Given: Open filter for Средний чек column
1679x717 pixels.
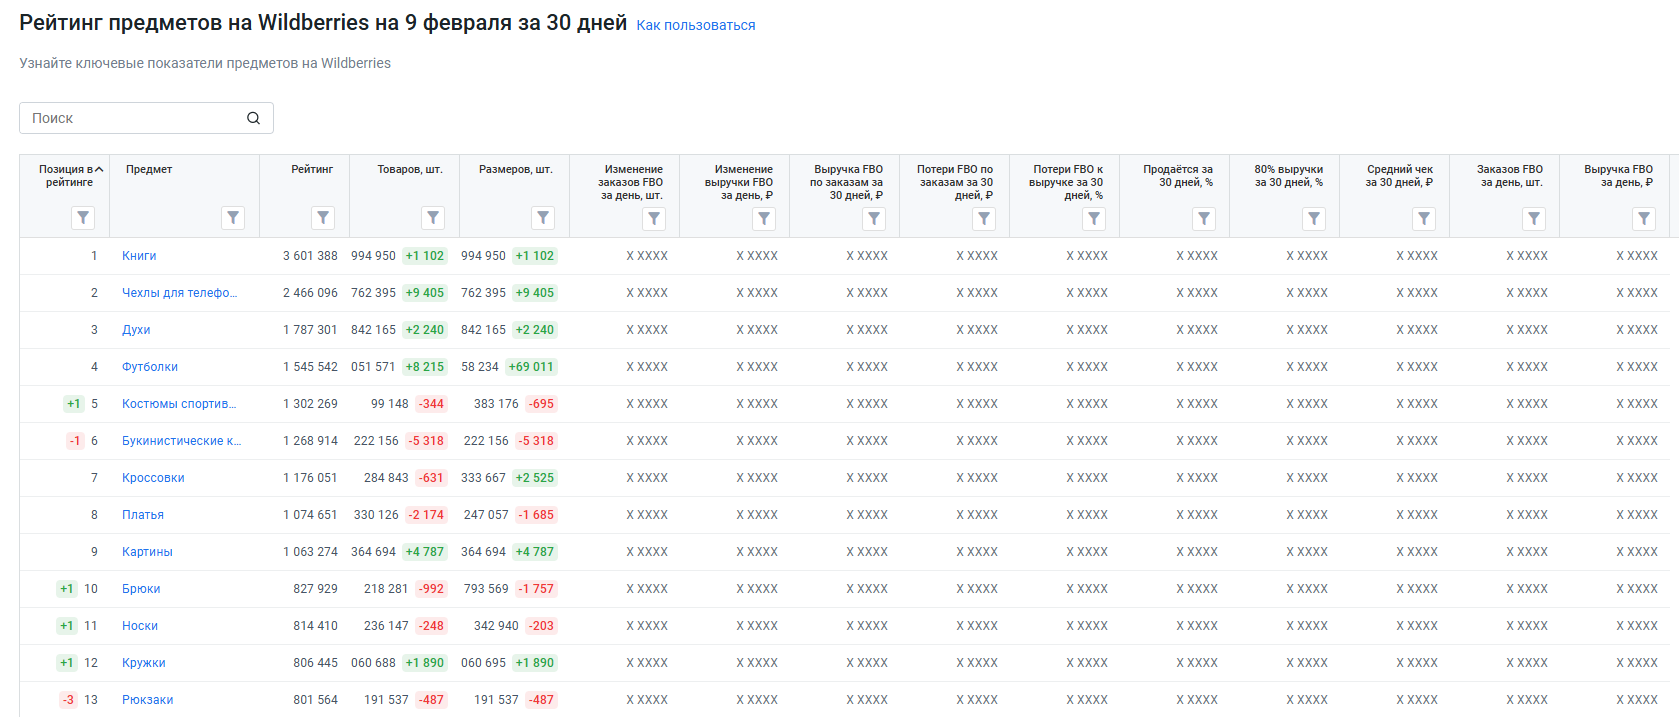Looking at the screenshot, I should point(1424,218).
